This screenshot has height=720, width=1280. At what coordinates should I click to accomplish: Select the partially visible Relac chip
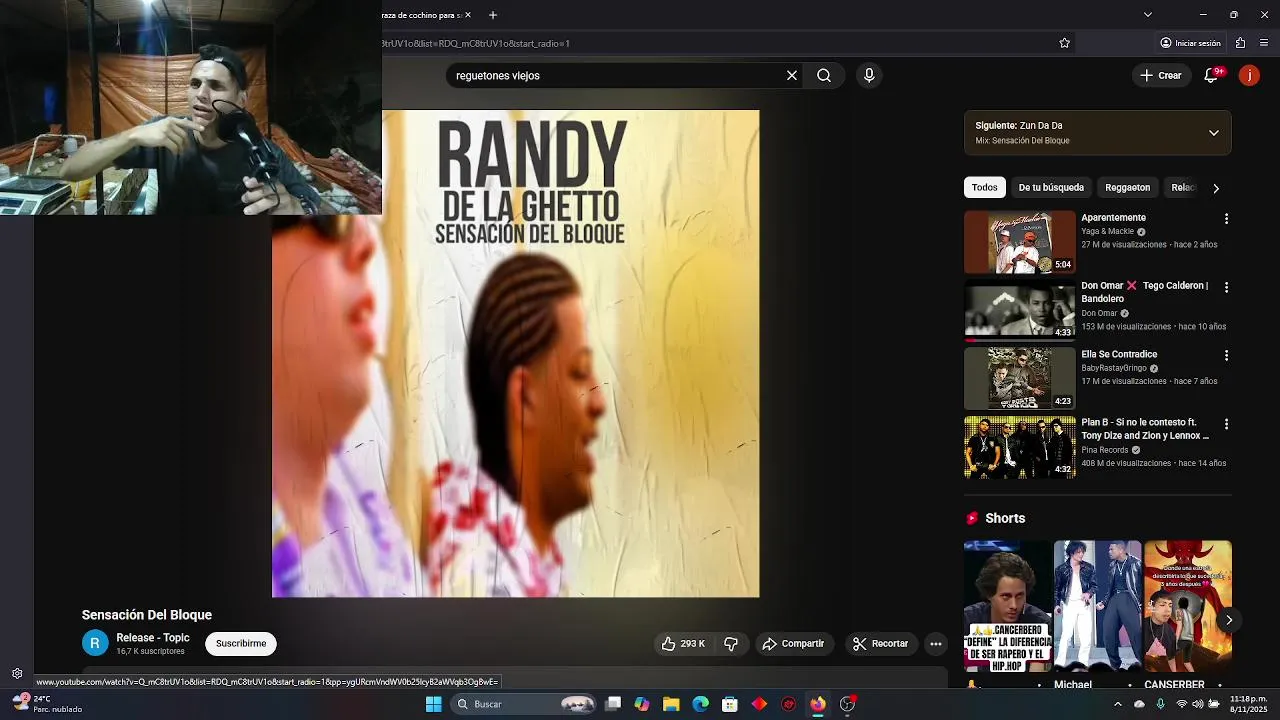point(1182,187)
